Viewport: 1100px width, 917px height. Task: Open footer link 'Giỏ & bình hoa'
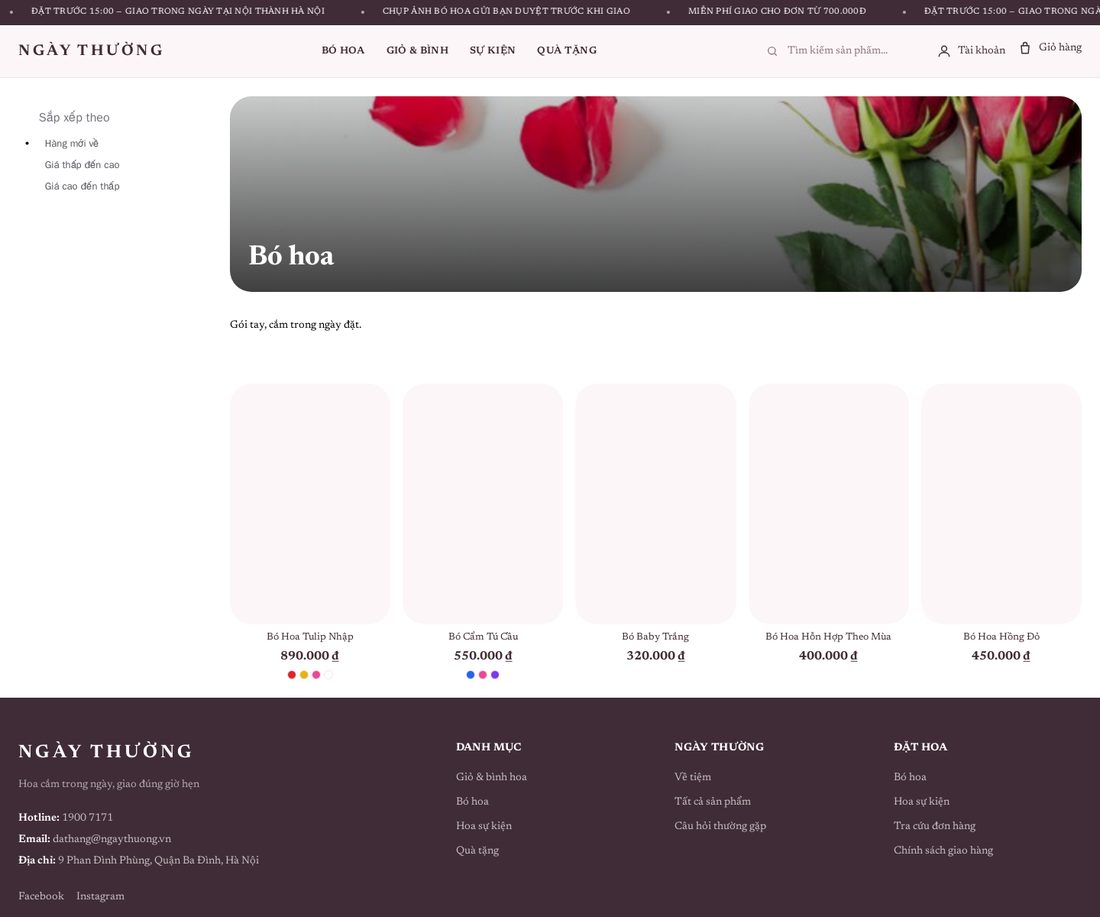(491, 777)
